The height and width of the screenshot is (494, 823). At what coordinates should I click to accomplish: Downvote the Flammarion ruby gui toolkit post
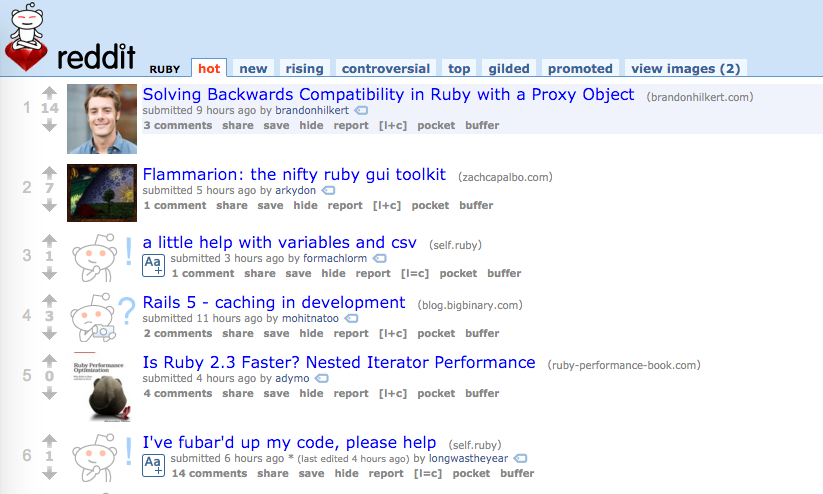49,205
